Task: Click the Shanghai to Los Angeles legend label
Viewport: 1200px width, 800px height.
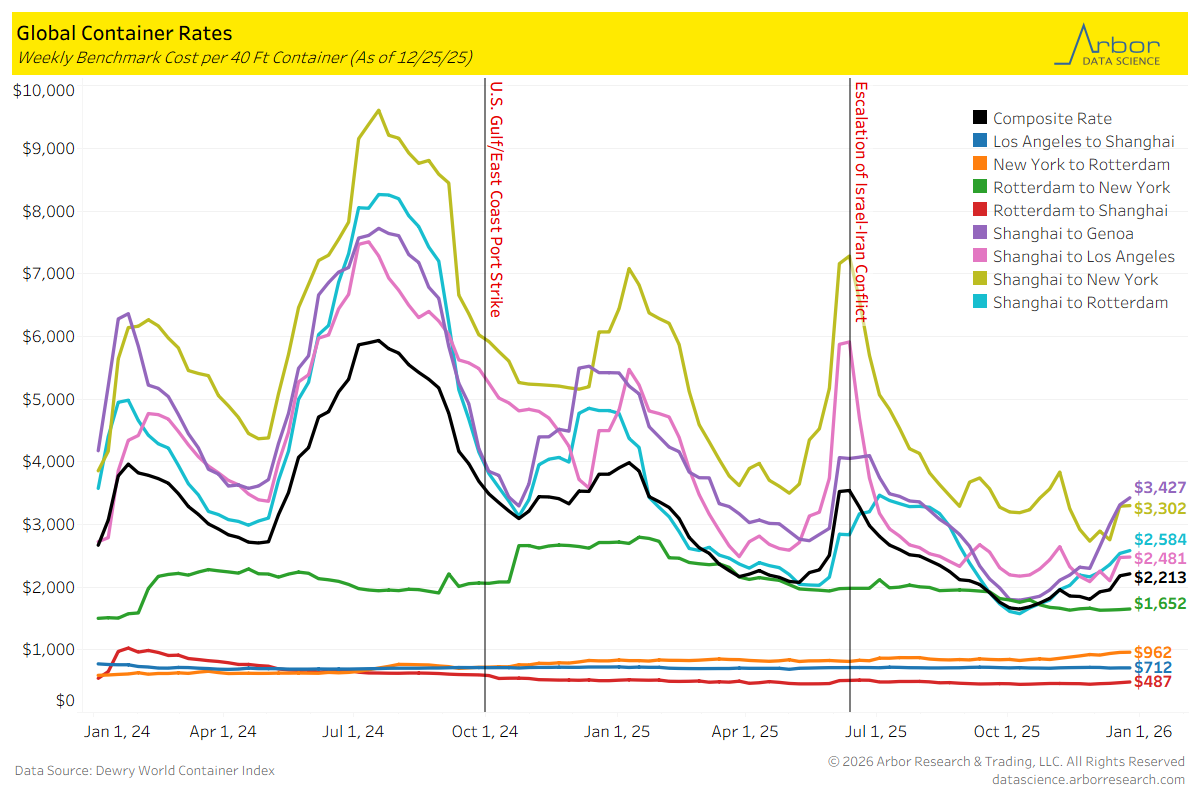Action: click(x=1083, y=256)
